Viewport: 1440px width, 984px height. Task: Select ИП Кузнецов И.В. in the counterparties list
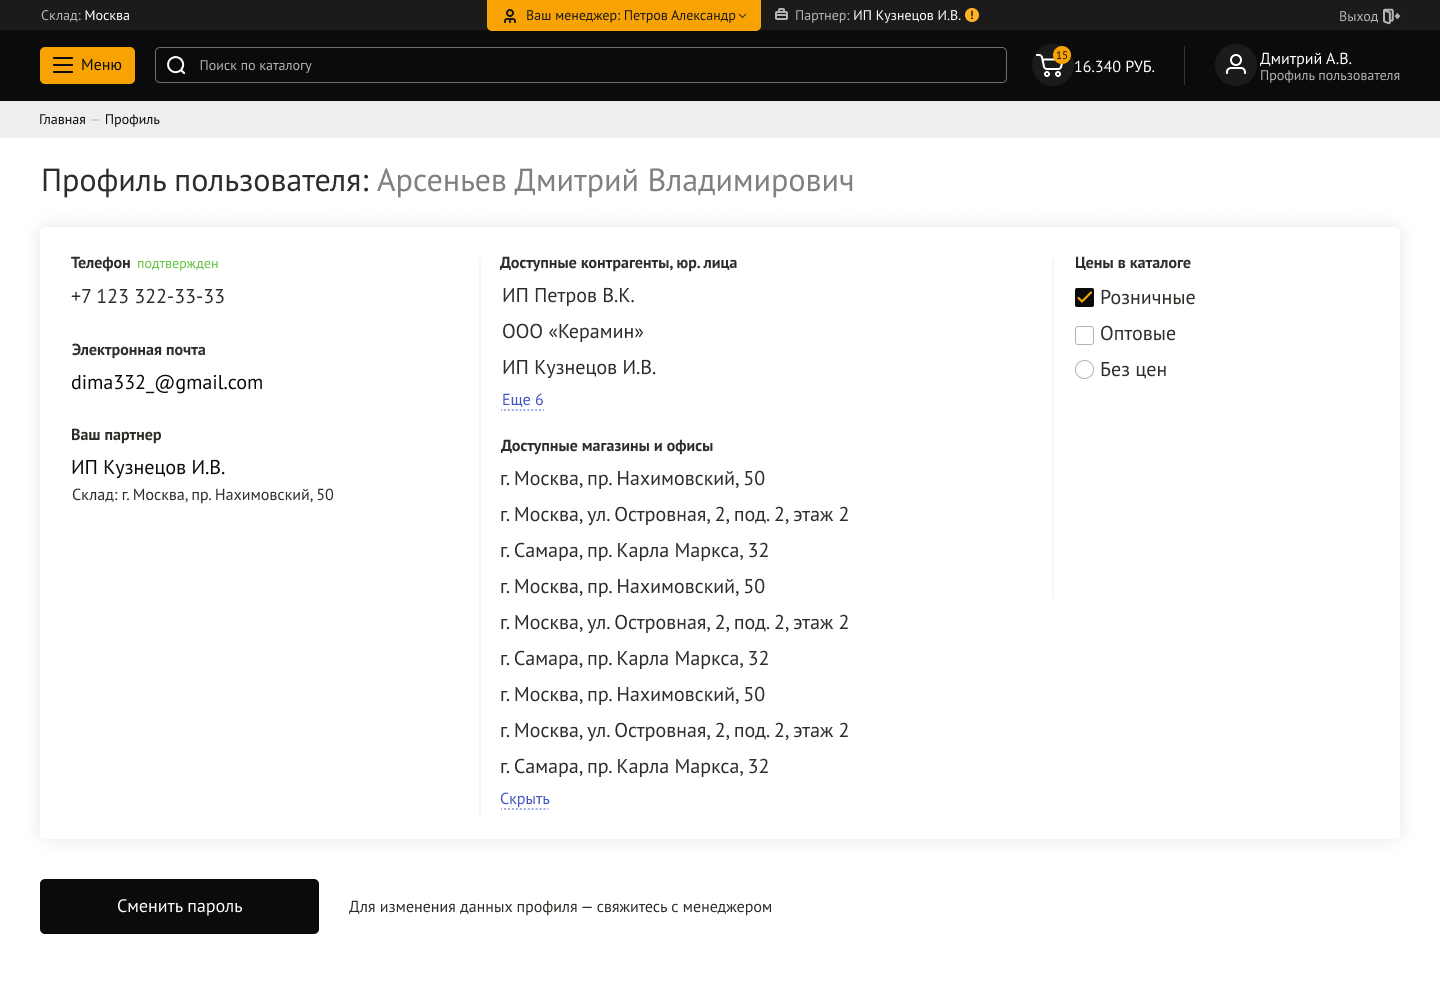click(x=579, y=368)
